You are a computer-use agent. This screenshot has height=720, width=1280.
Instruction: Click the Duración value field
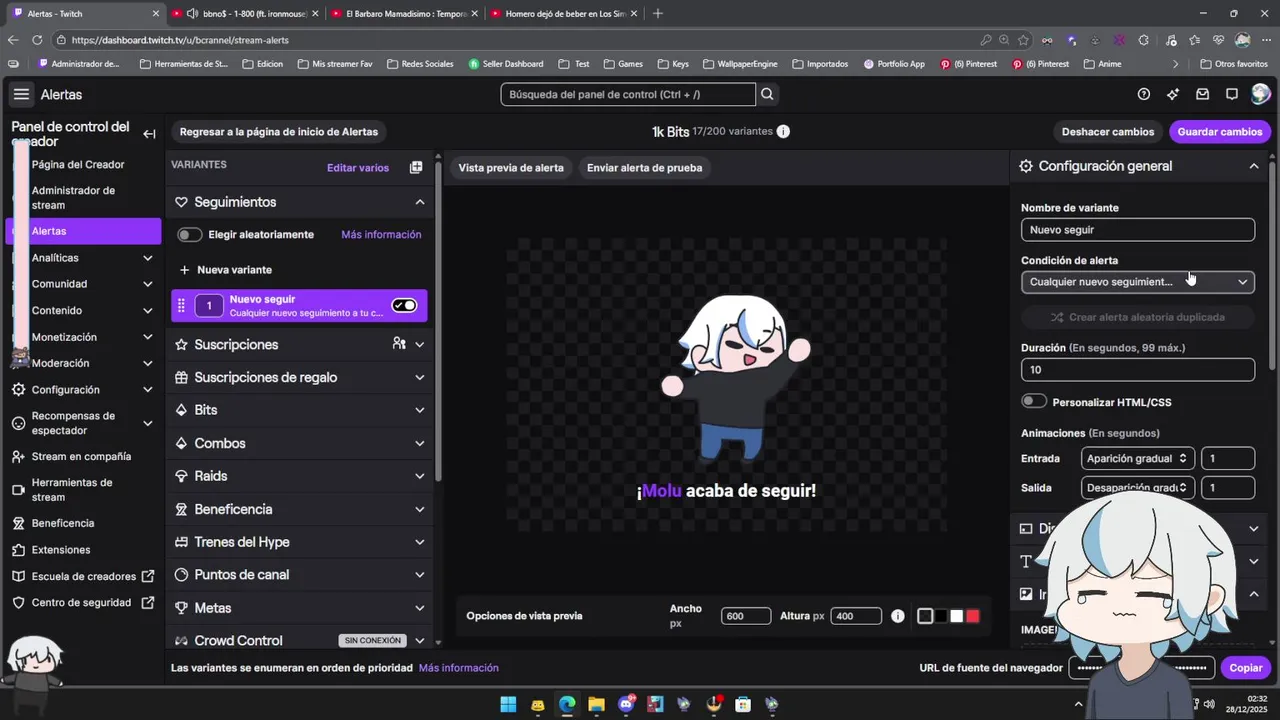[1138, 370]
